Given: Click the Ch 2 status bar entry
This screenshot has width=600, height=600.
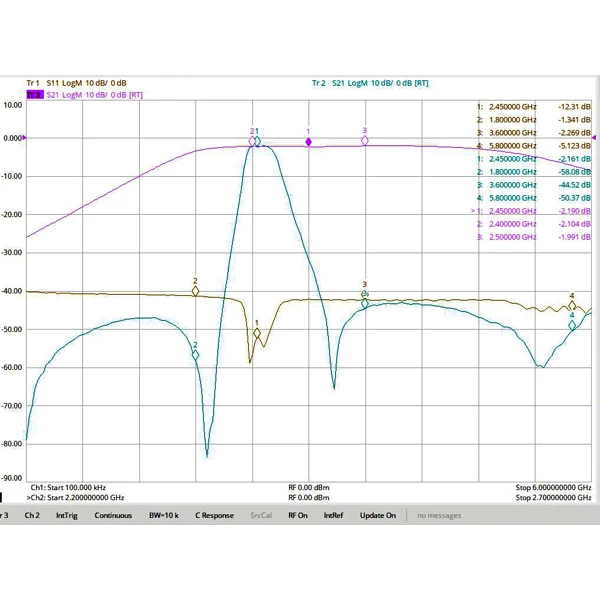Looking at the screenshot, I should point(32,515).
